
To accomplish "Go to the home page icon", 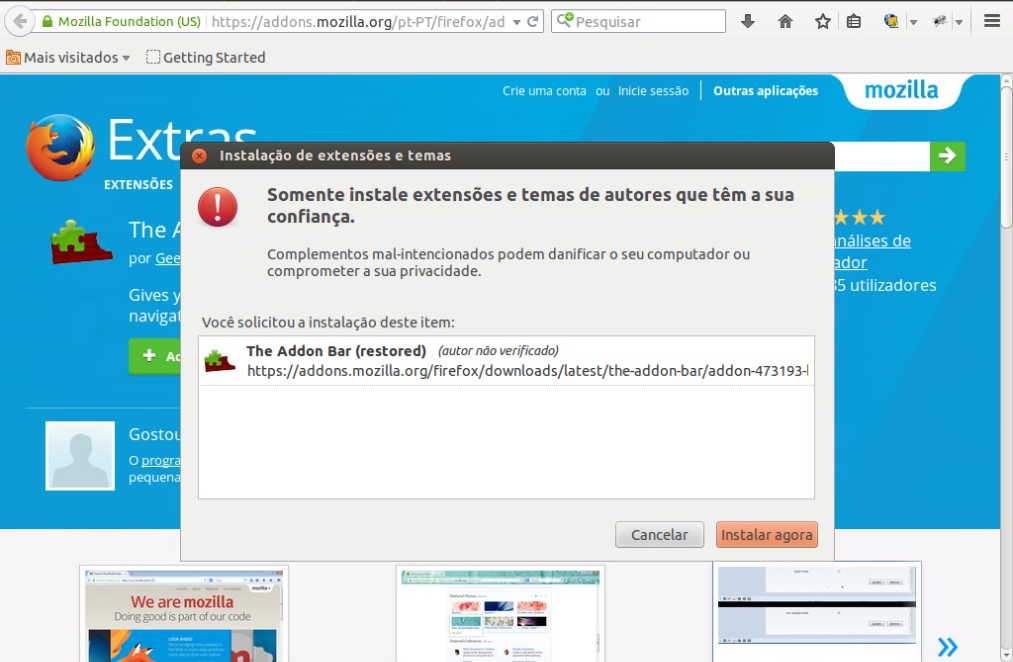I will (x=785, y=21).
